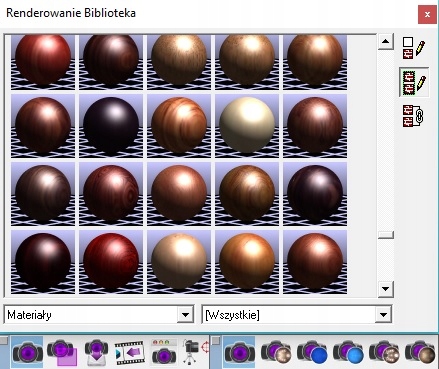Viewport: 439px width, 369px height.
Task: Click the linked materials chain icon
Action: point(413,116)
